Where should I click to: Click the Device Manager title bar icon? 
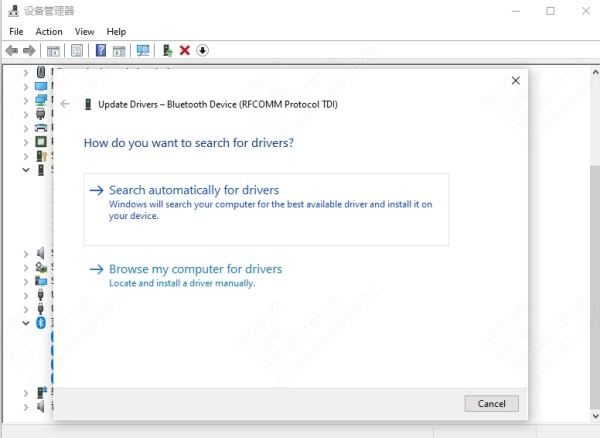tap(13, 11)
